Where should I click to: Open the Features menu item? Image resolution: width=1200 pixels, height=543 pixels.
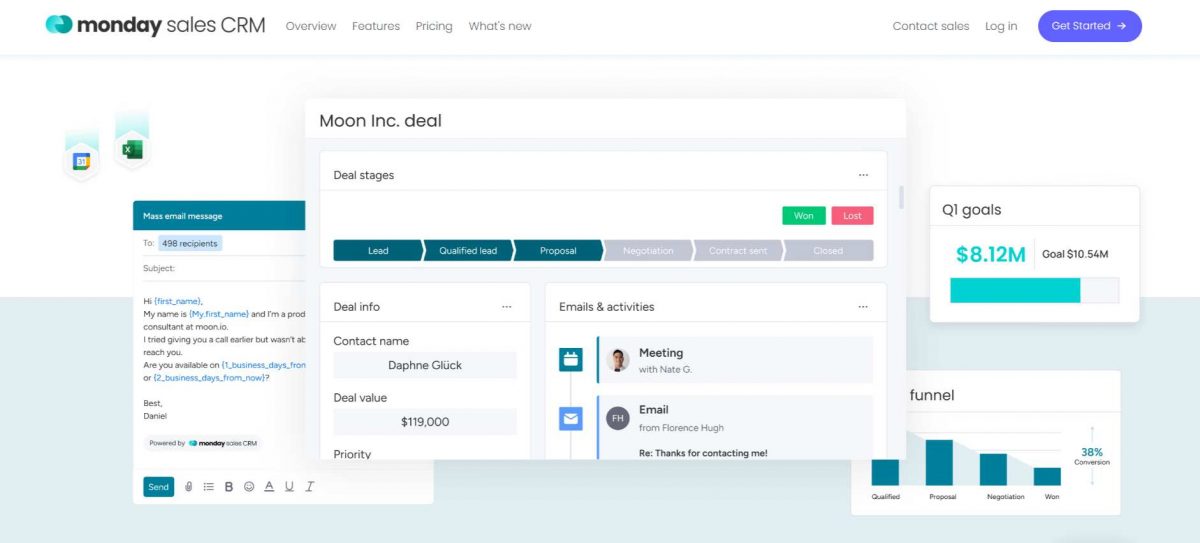pyautogui.click(x=376, y=26)
